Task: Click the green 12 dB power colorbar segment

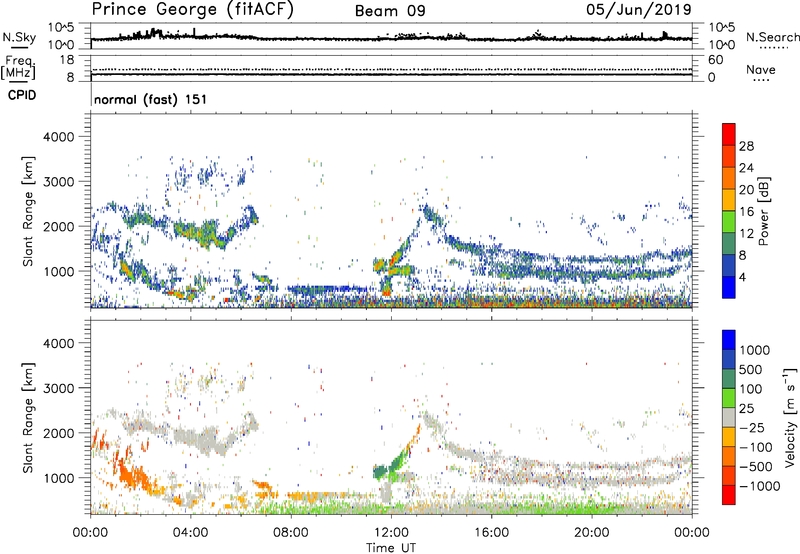Action: pyautogui.click(x=728, y=221)
